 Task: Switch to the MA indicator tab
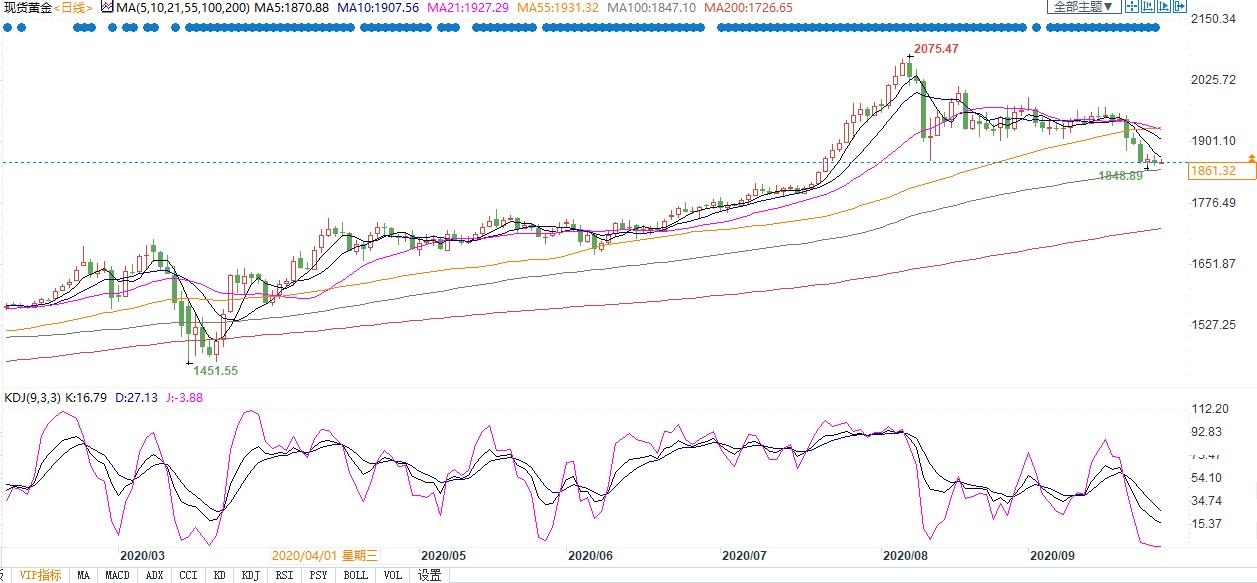coord(84,575)
